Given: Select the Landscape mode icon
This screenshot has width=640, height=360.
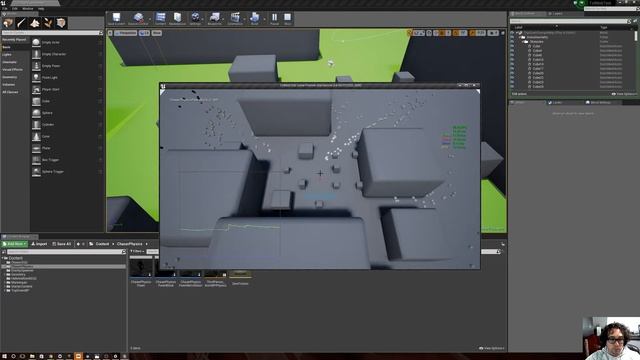Looking at the screenshot, I should click(35, 23).
